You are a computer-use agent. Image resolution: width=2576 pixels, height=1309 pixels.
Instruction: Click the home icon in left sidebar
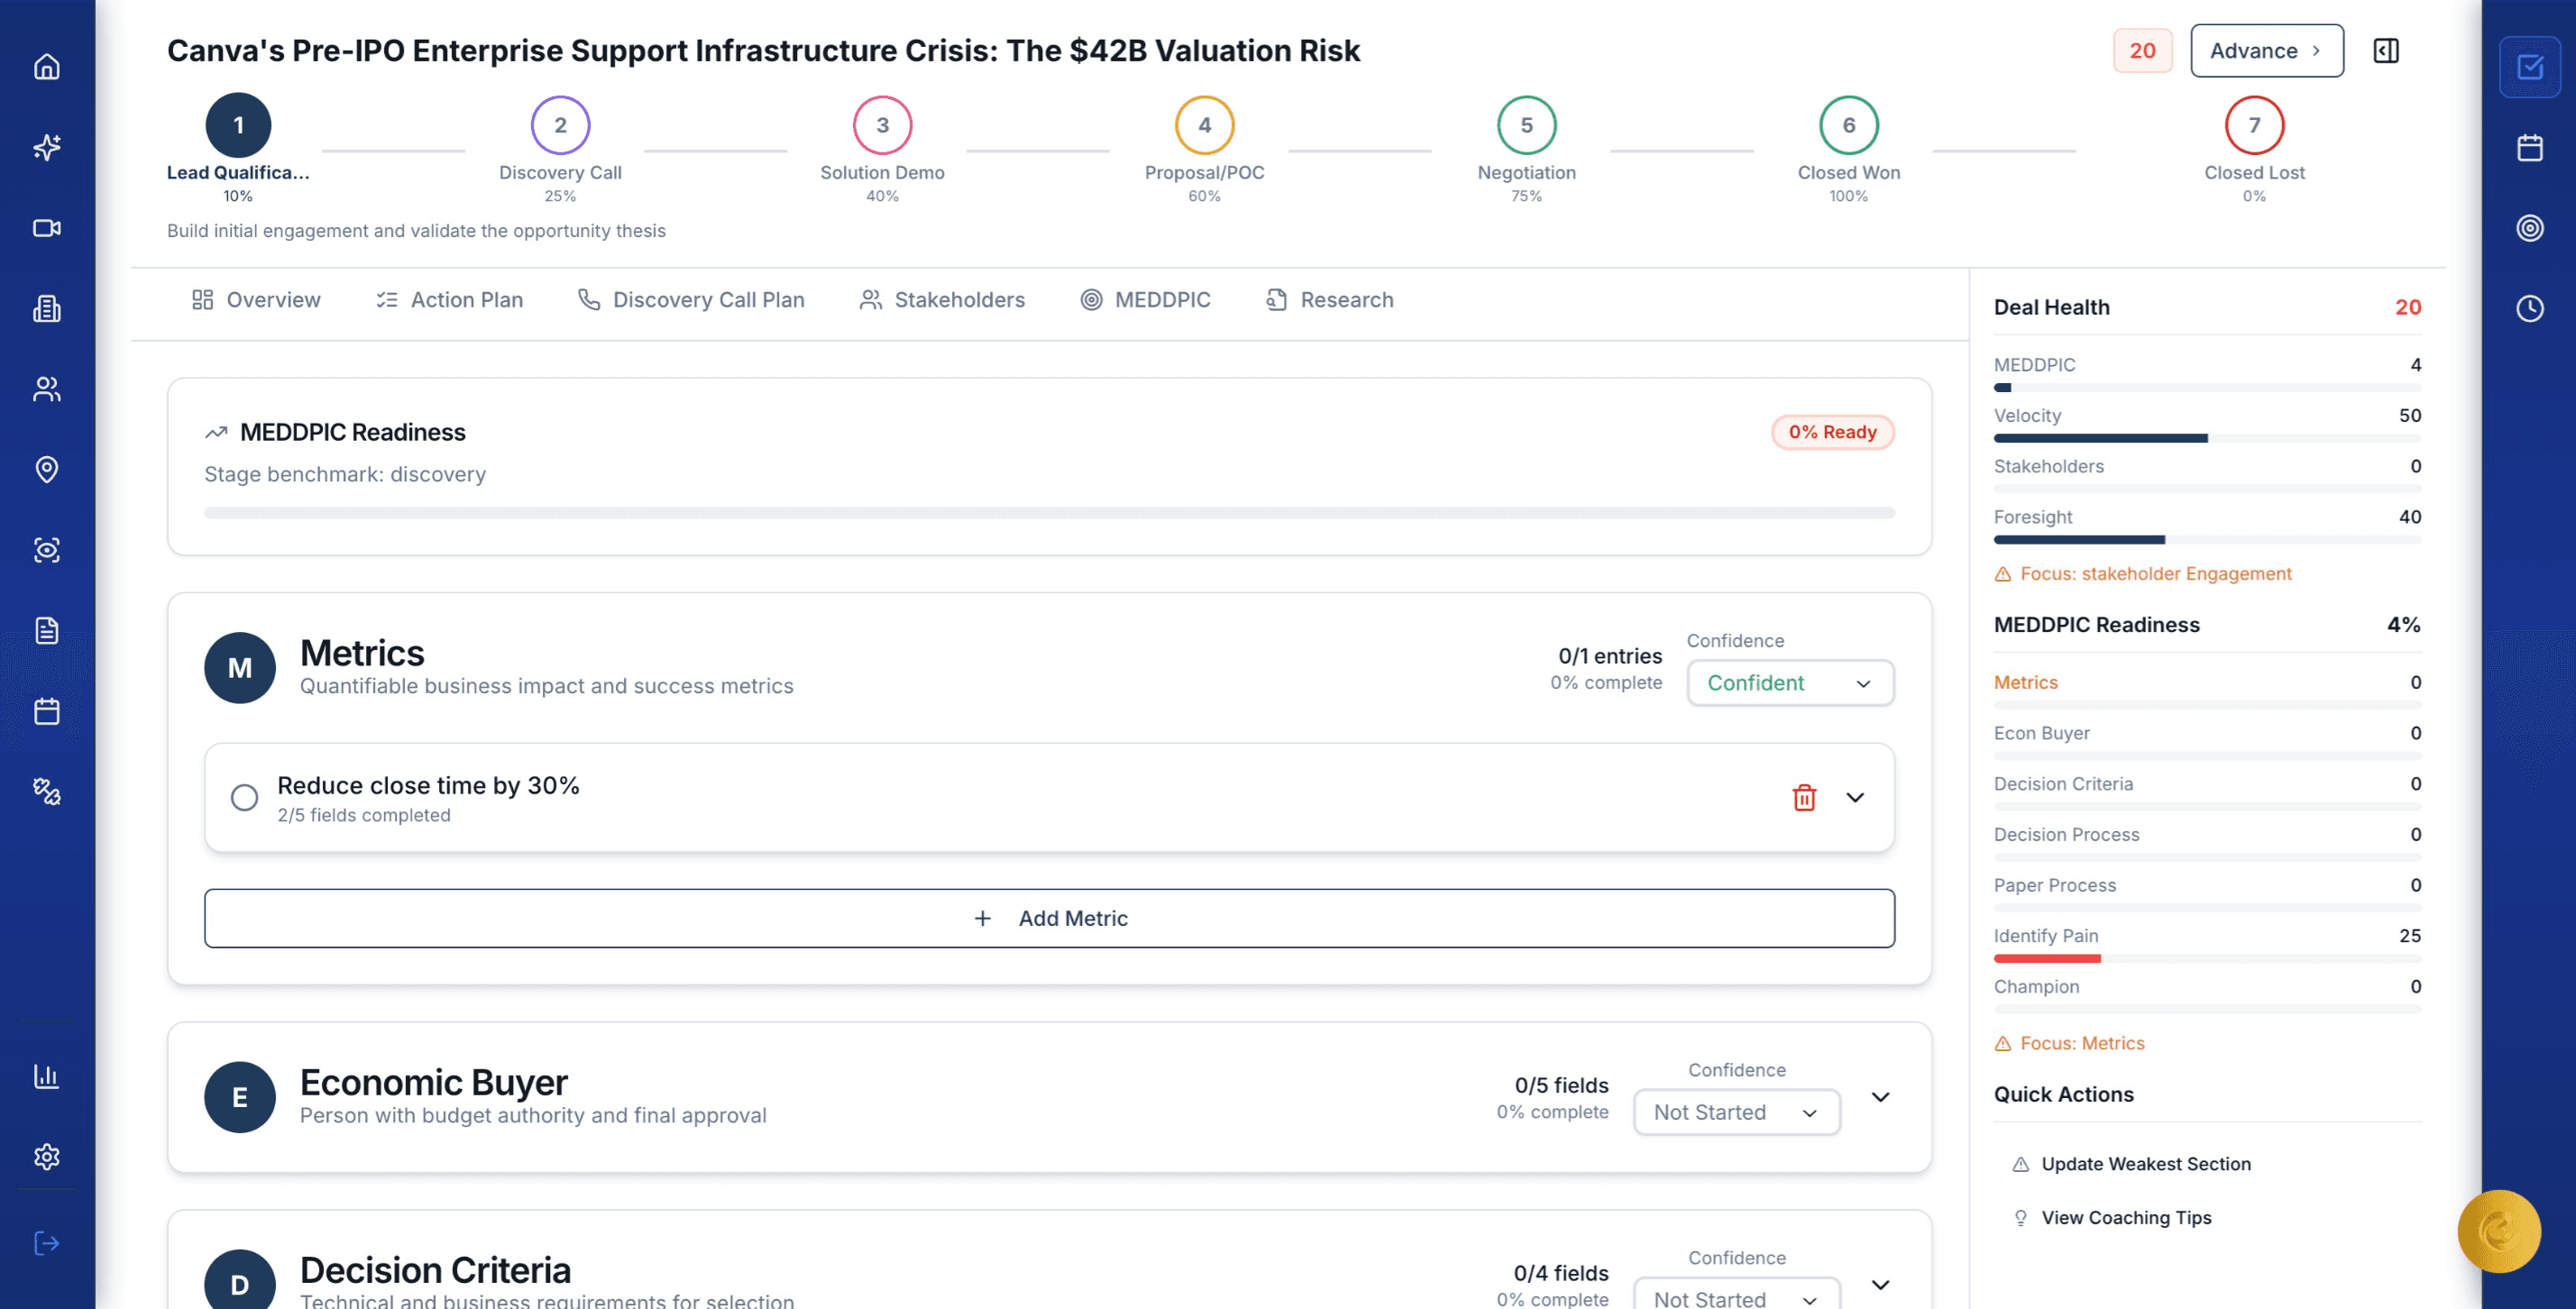click(x=47, y=67)
